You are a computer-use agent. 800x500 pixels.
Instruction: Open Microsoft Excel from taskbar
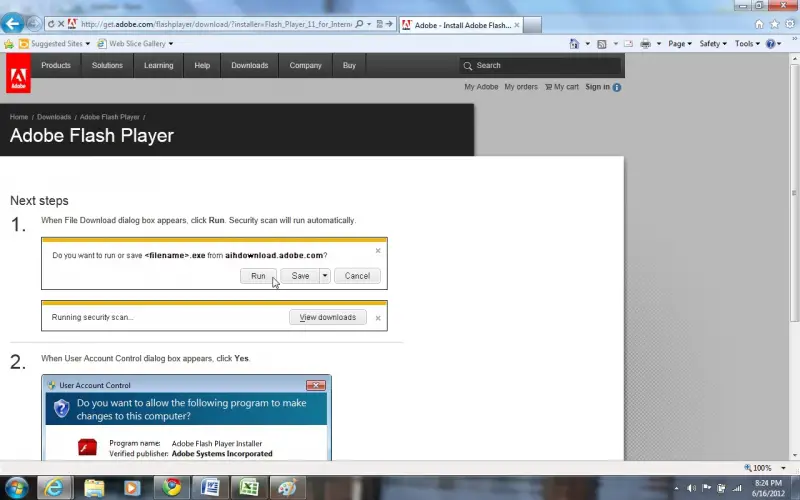[x=249, y=487]
